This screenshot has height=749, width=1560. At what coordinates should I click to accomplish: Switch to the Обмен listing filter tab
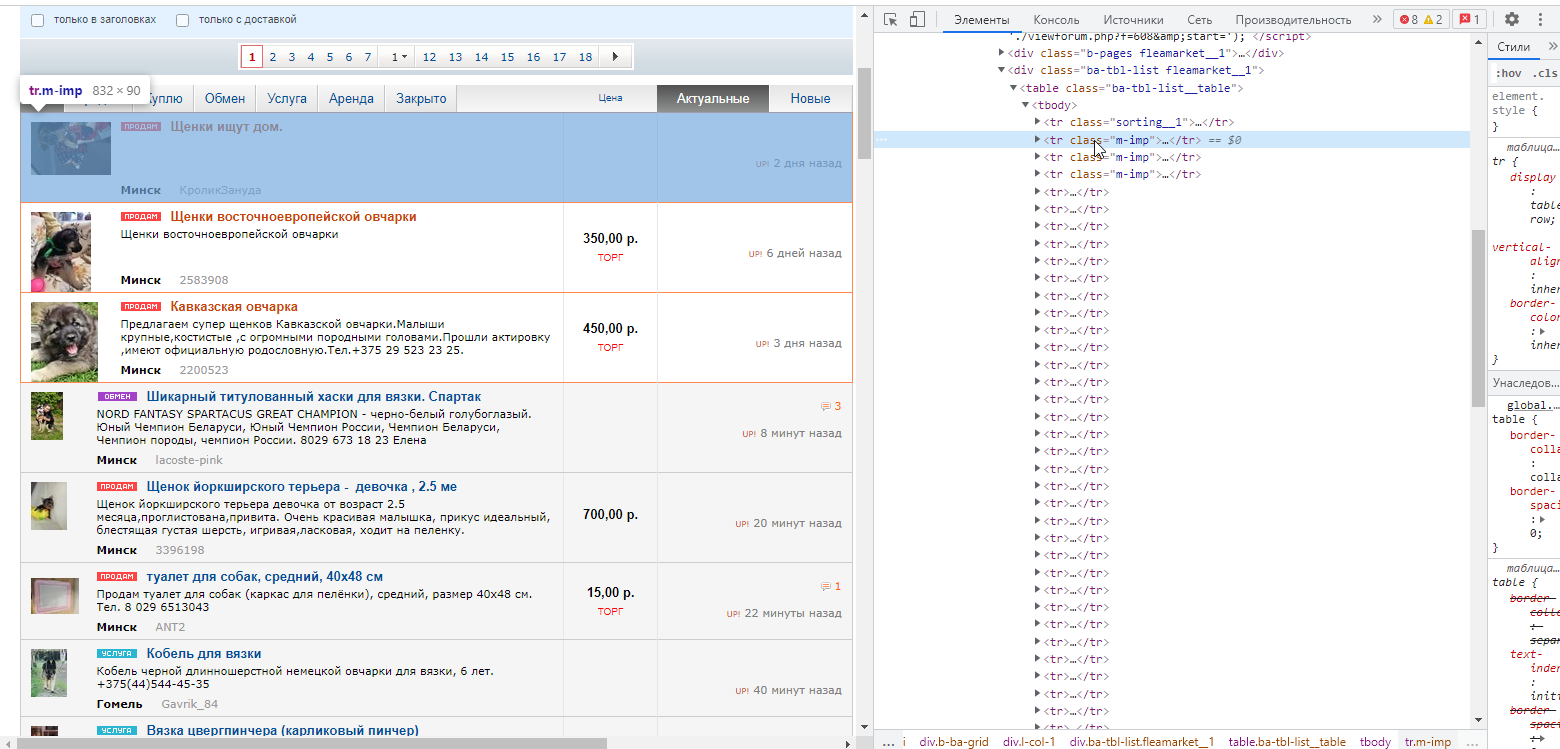[225, 98]
